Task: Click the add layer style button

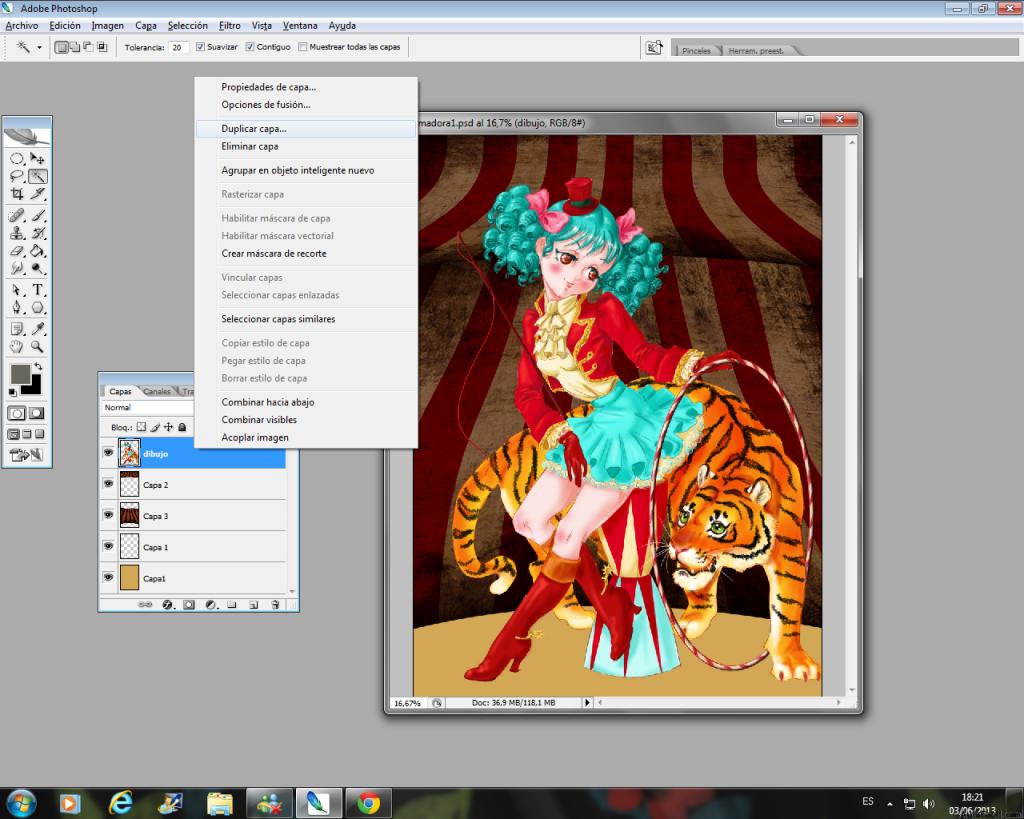Action: pos(167,605)
